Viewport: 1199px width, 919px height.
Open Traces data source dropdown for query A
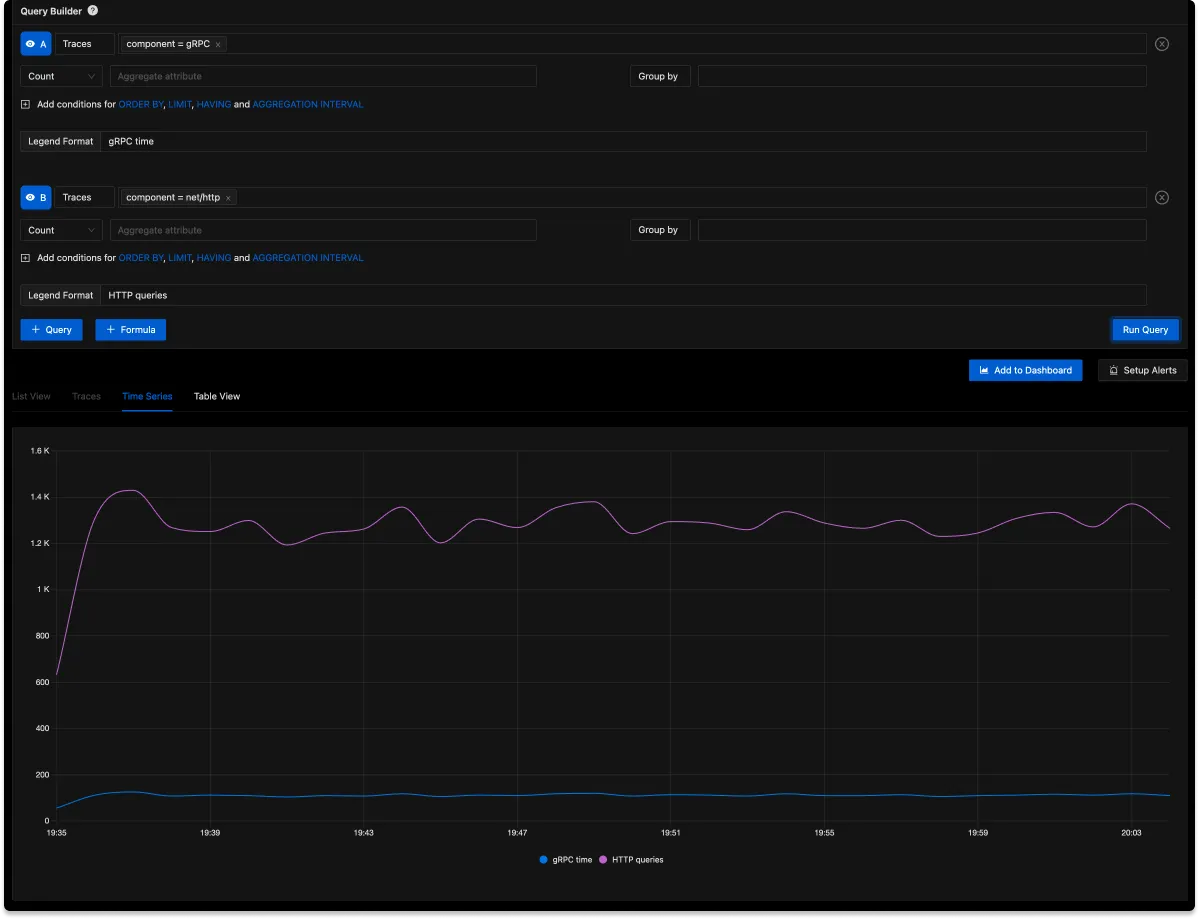(x=84, y=44)
